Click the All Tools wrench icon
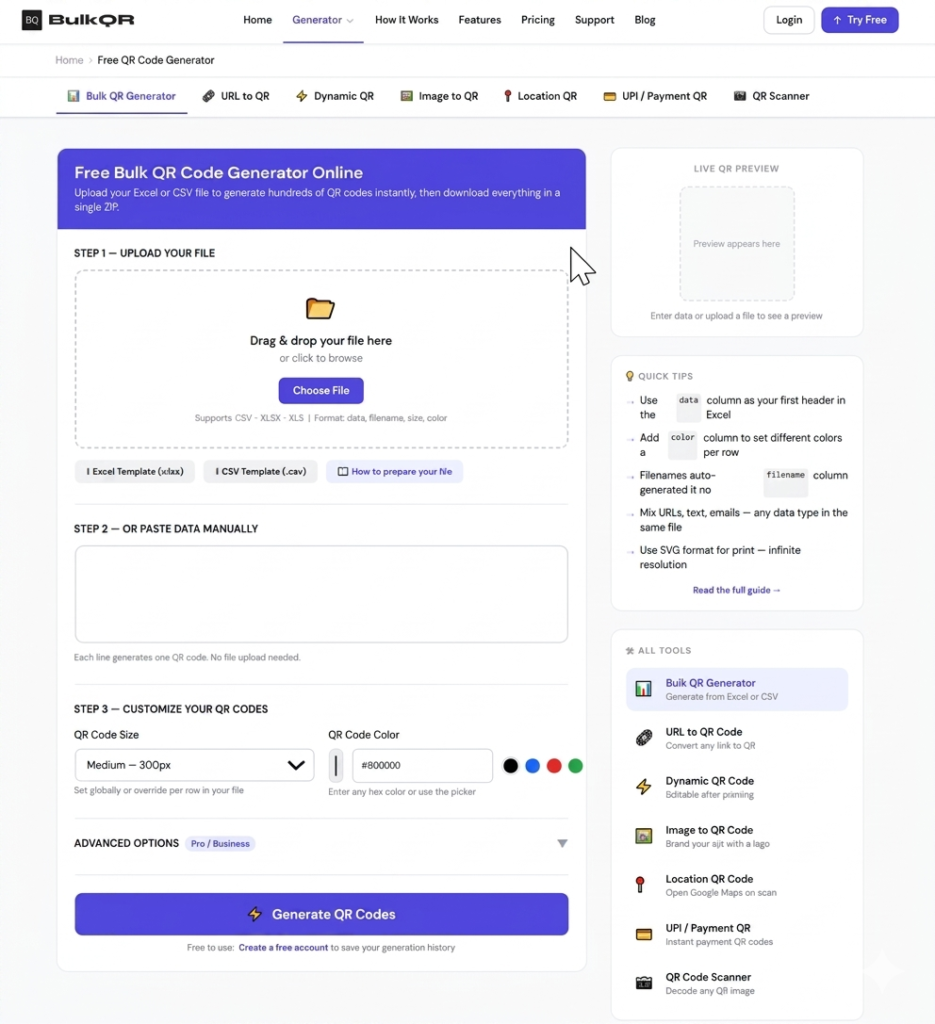Screen dimensions: 935x1024 tap(629, 650)
